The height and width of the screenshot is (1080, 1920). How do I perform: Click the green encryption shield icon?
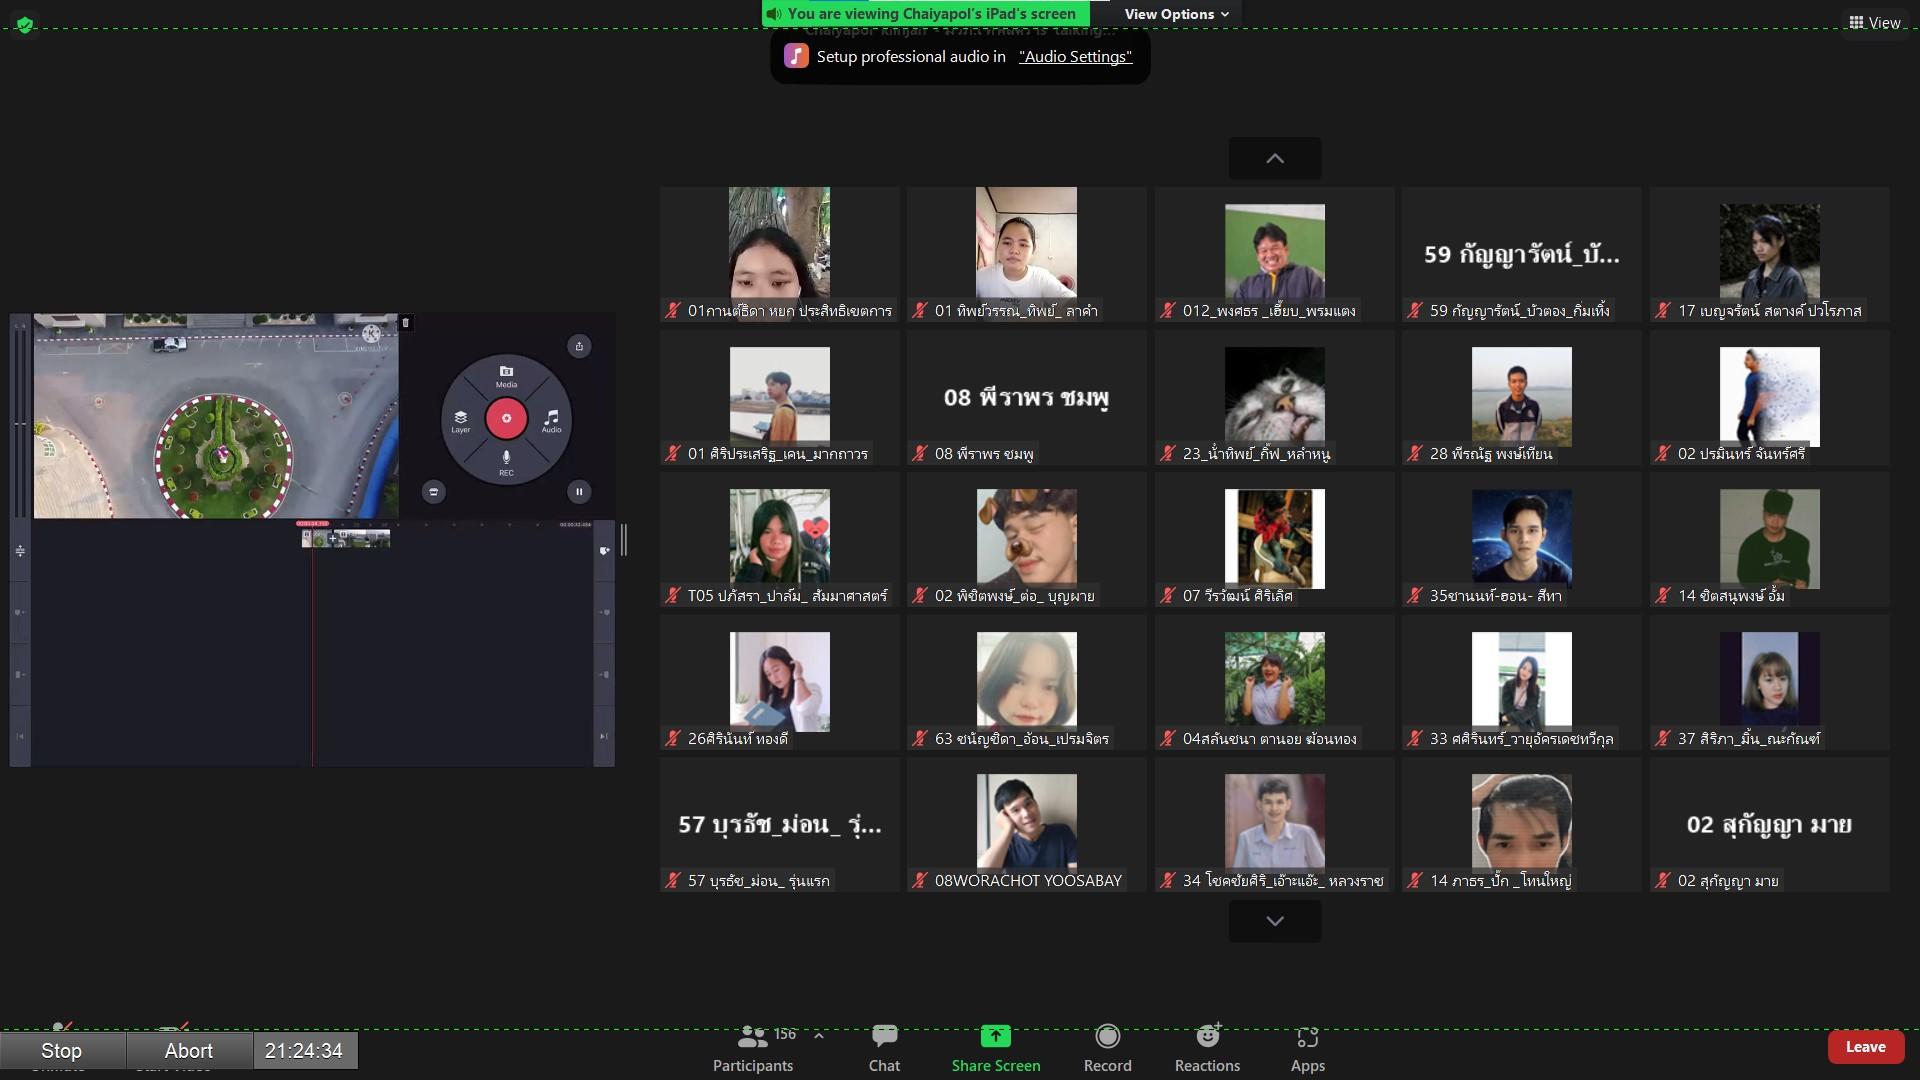point(25,24)
